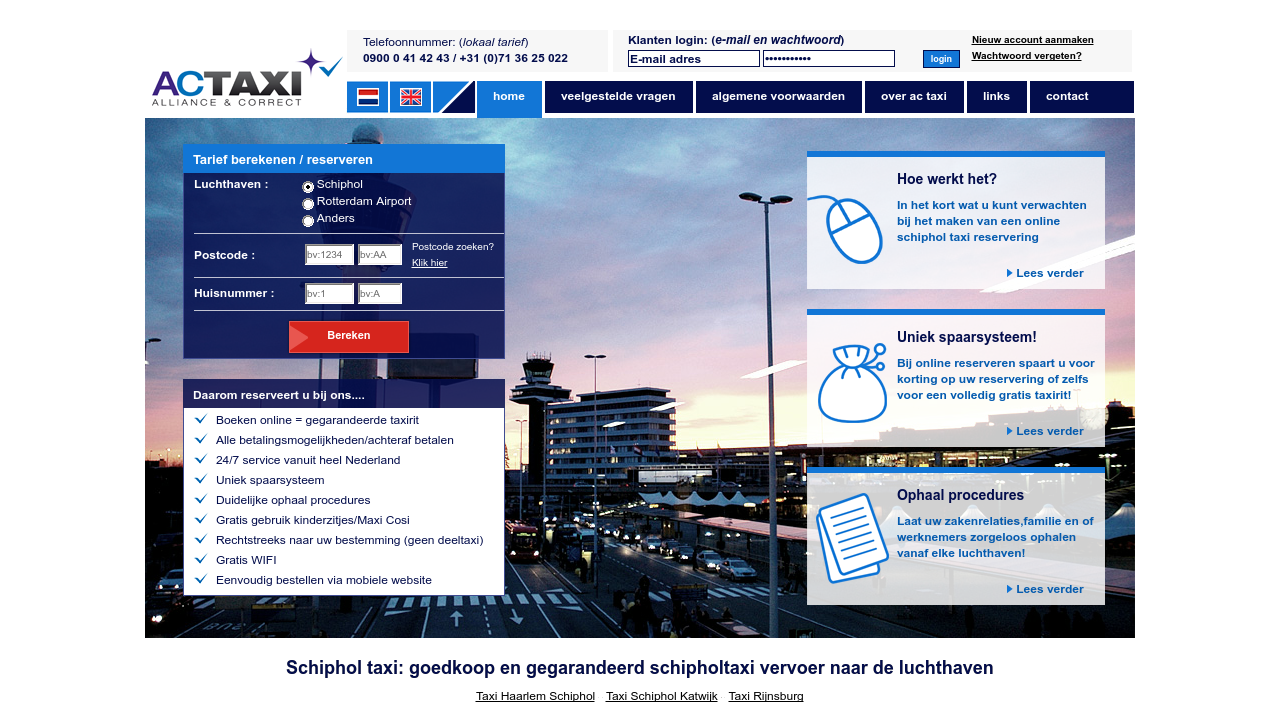Open the veelgestelde vragen menu item

618,97
